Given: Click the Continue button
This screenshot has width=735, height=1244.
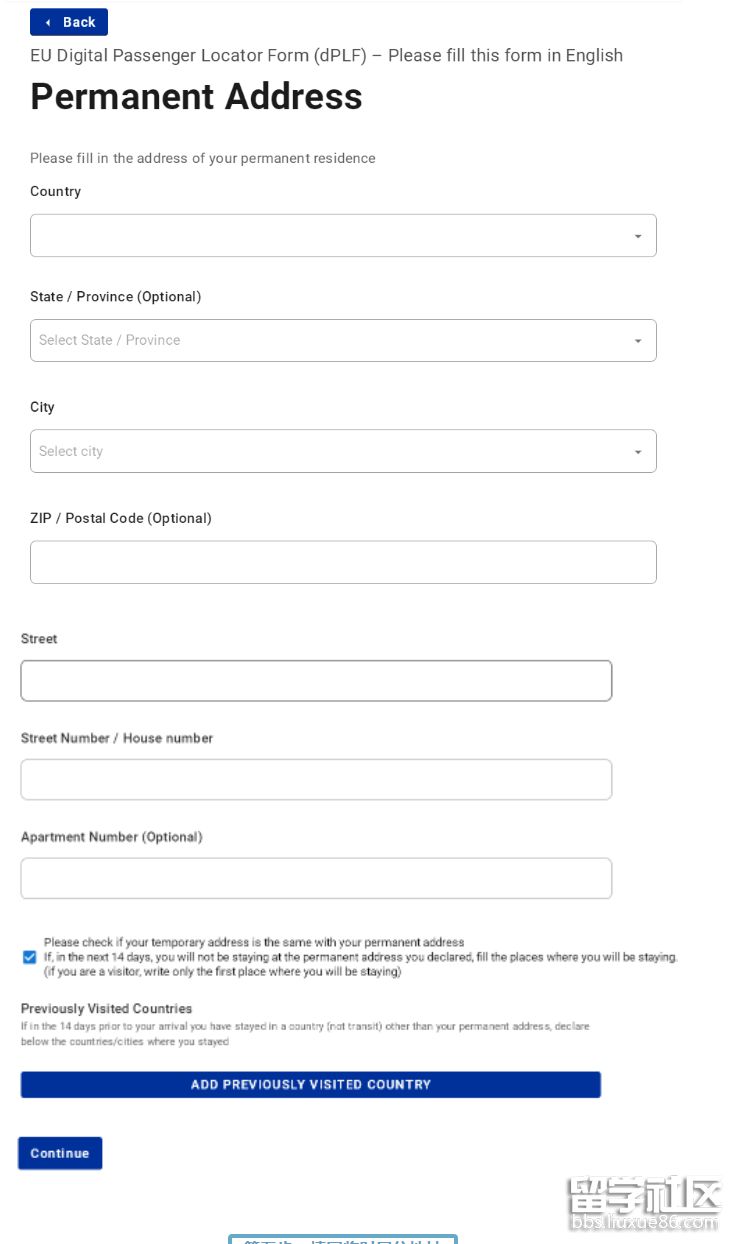Looking at the screenshot, I should point(60,1153).
